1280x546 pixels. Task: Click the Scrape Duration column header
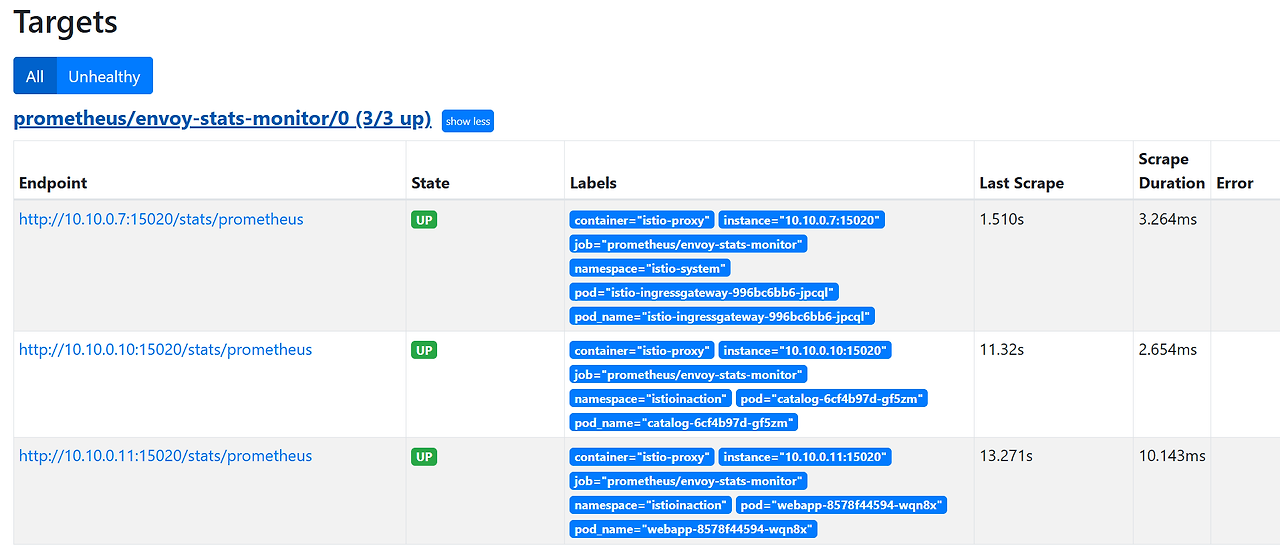coord(1171,171)
